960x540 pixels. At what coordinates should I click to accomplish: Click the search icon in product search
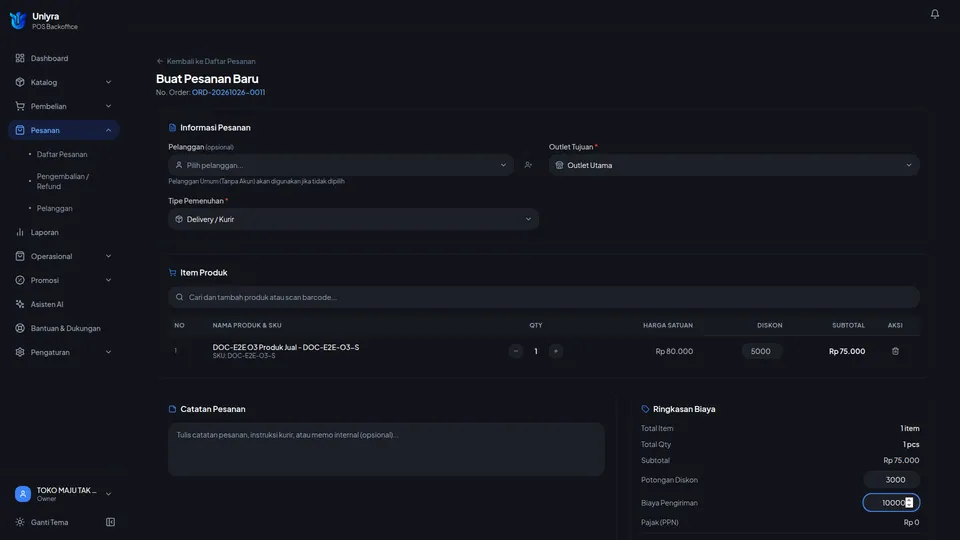tap(179, 297)
